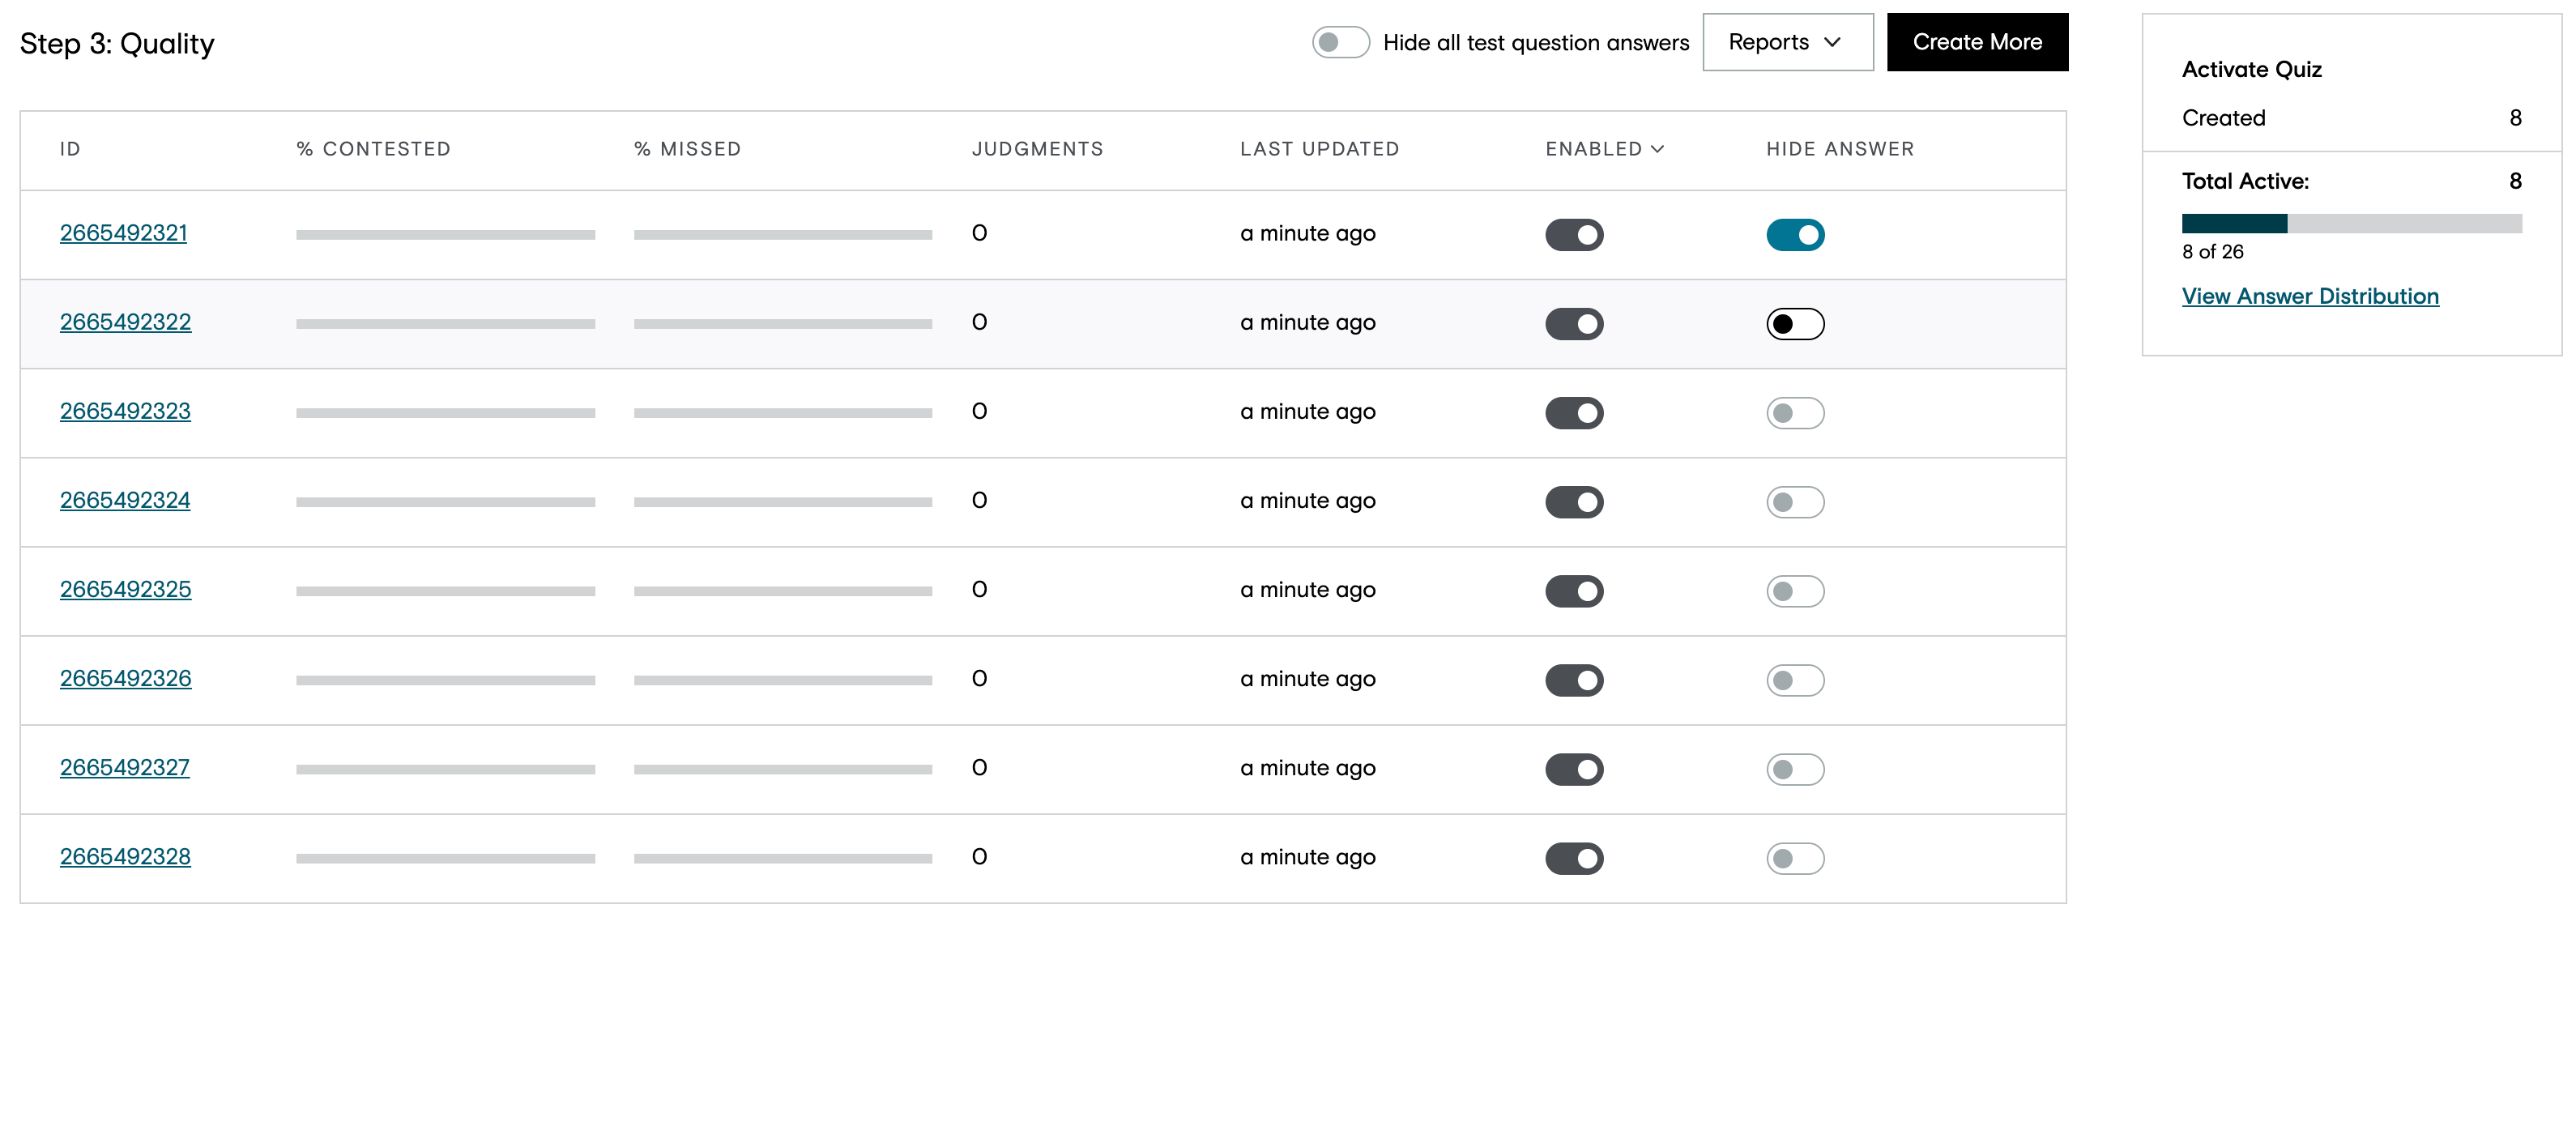
Task: Expand the Reports menu chevron
Action: point(1832,42)
